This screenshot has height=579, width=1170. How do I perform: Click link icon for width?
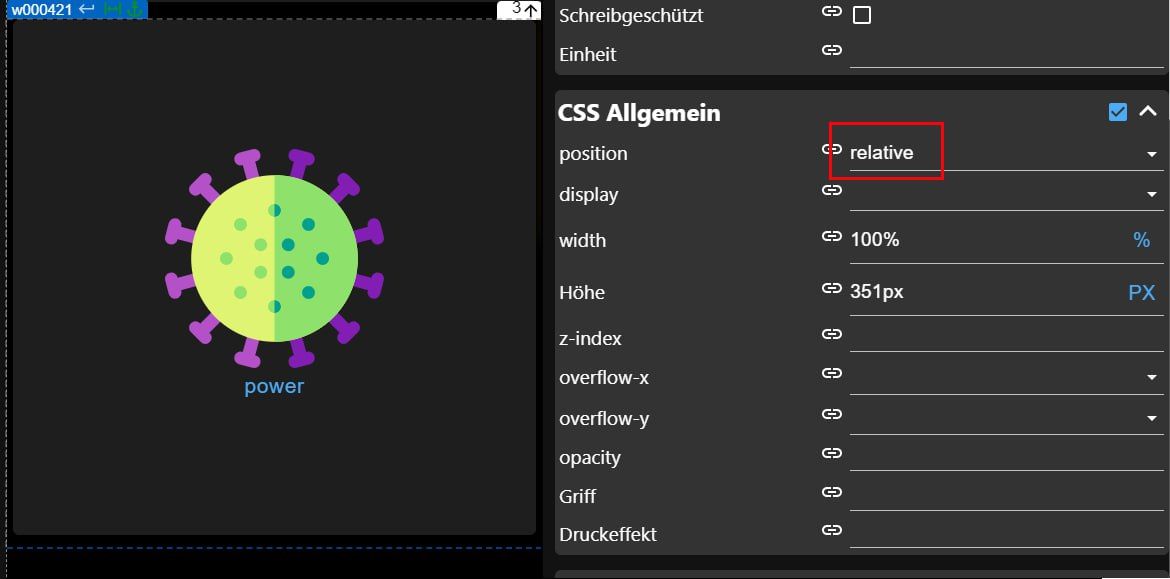click(x=832, y=236)
